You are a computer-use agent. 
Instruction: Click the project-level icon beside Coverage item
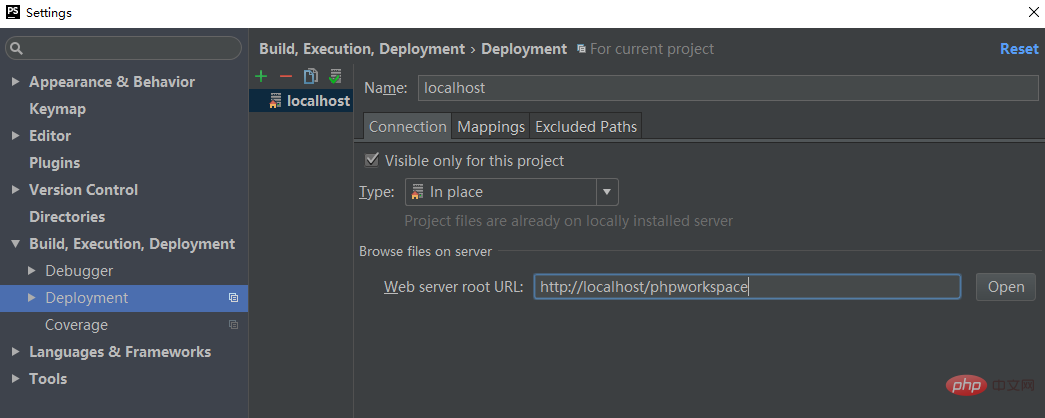[x=233, y=325]
